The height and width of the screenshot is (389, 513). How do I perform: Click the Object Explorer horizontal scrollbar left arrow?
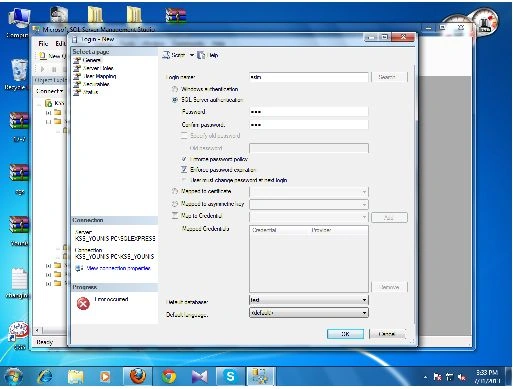click(x=38, y=330)
